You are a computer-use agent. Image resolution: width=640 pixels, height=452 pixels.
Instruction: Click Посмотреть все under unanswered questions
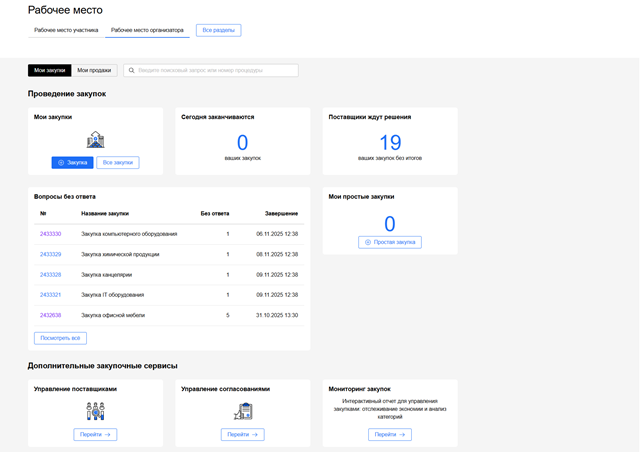coord(60,338)
